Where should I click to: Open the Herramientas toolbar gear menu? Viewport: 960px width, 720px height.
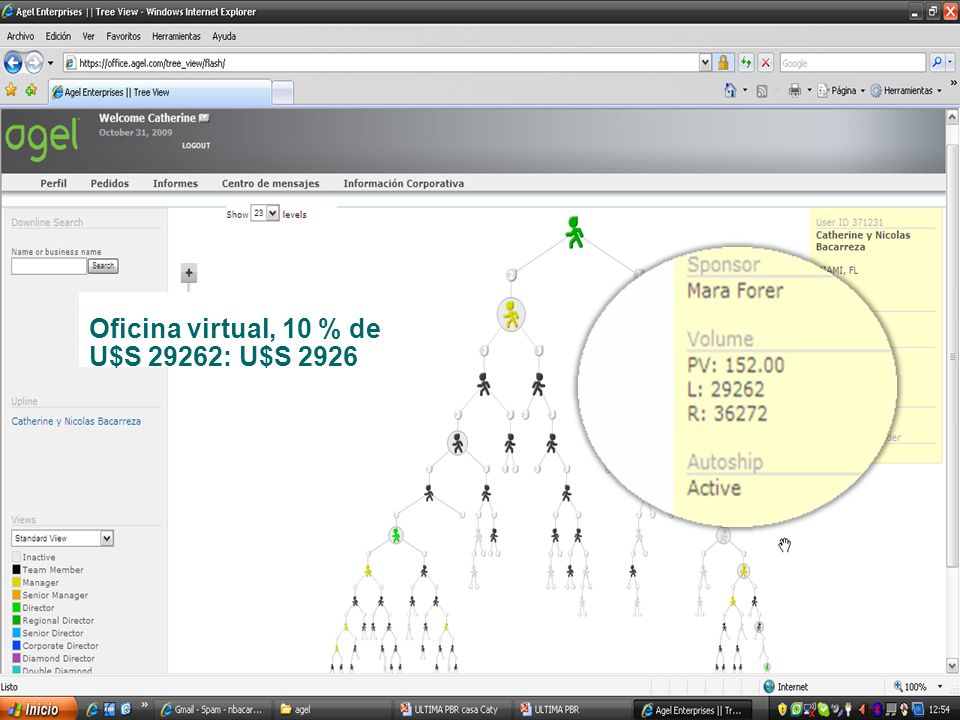pos(906,91)
